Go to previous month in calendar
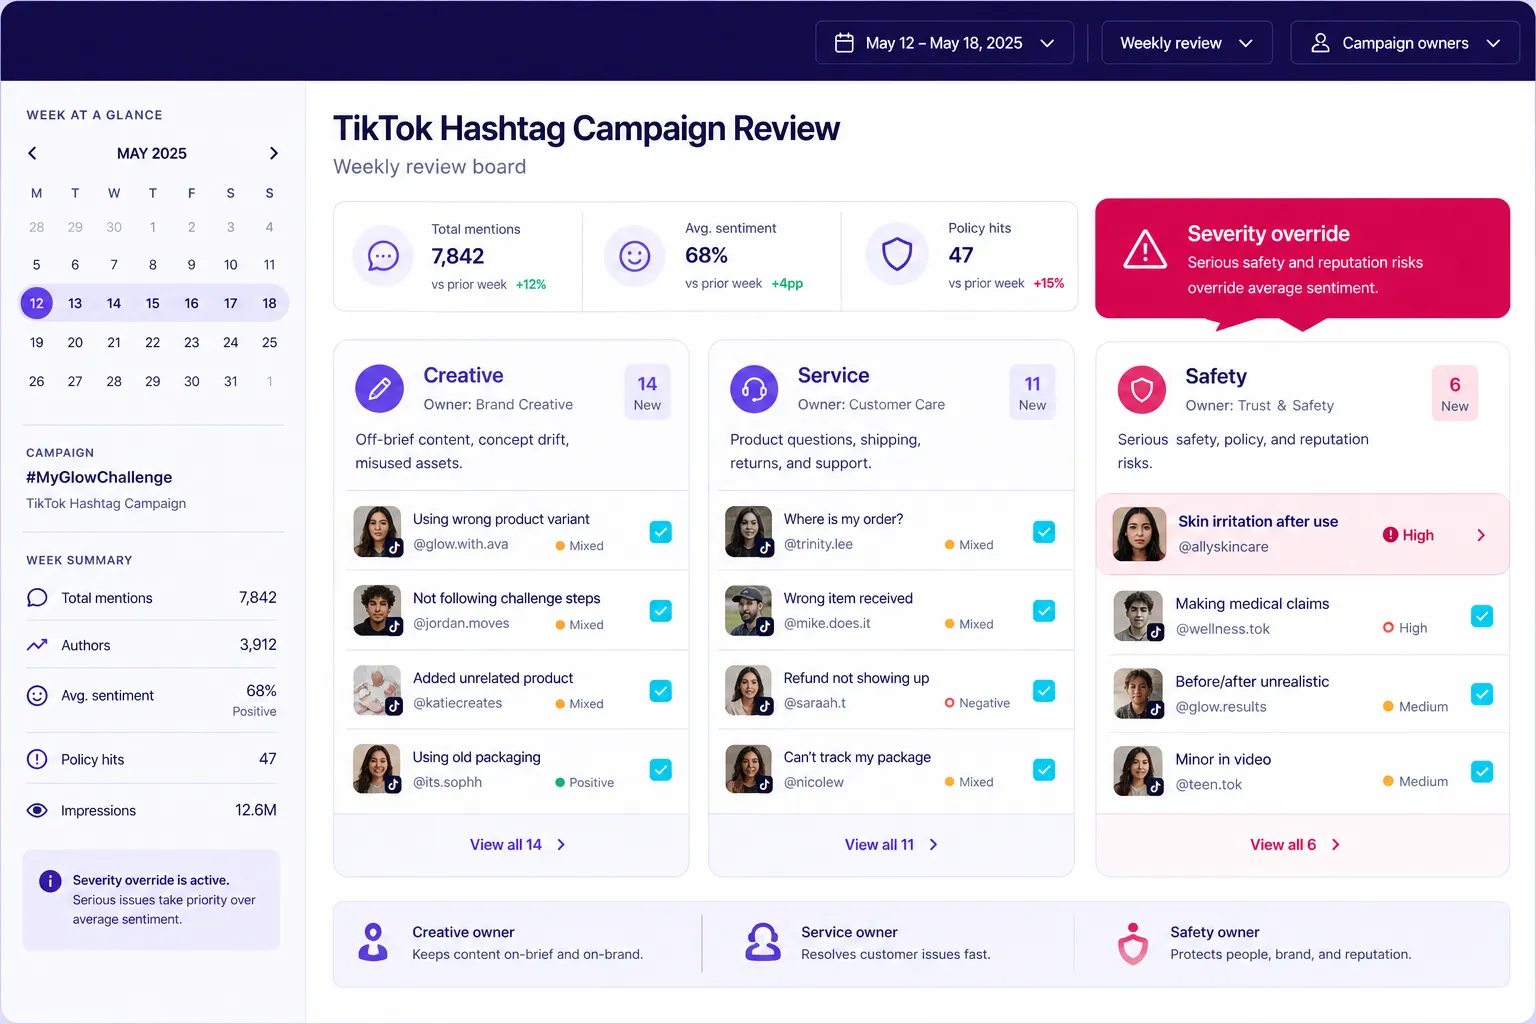1536x1024 pixels. pyautogui.click(x=32, y=153)
